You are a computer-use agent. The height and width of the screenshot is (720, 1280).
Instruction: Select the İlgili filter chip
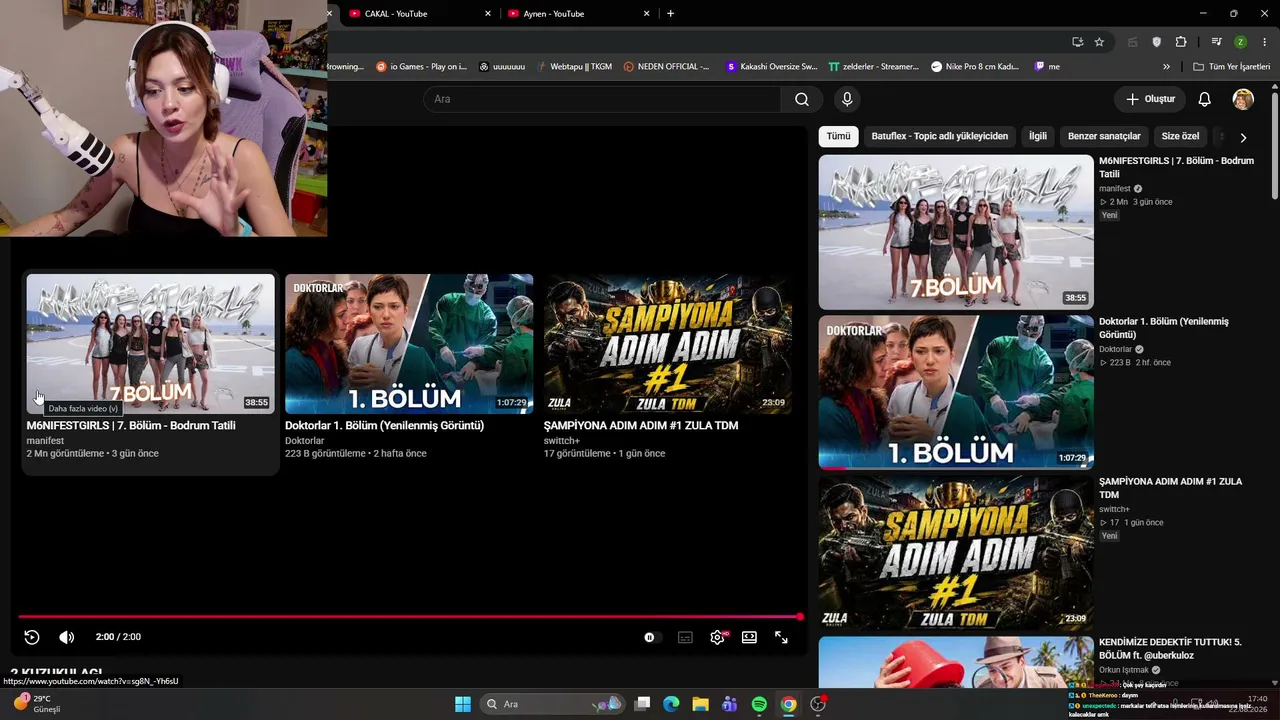(x=1038, y=136)
